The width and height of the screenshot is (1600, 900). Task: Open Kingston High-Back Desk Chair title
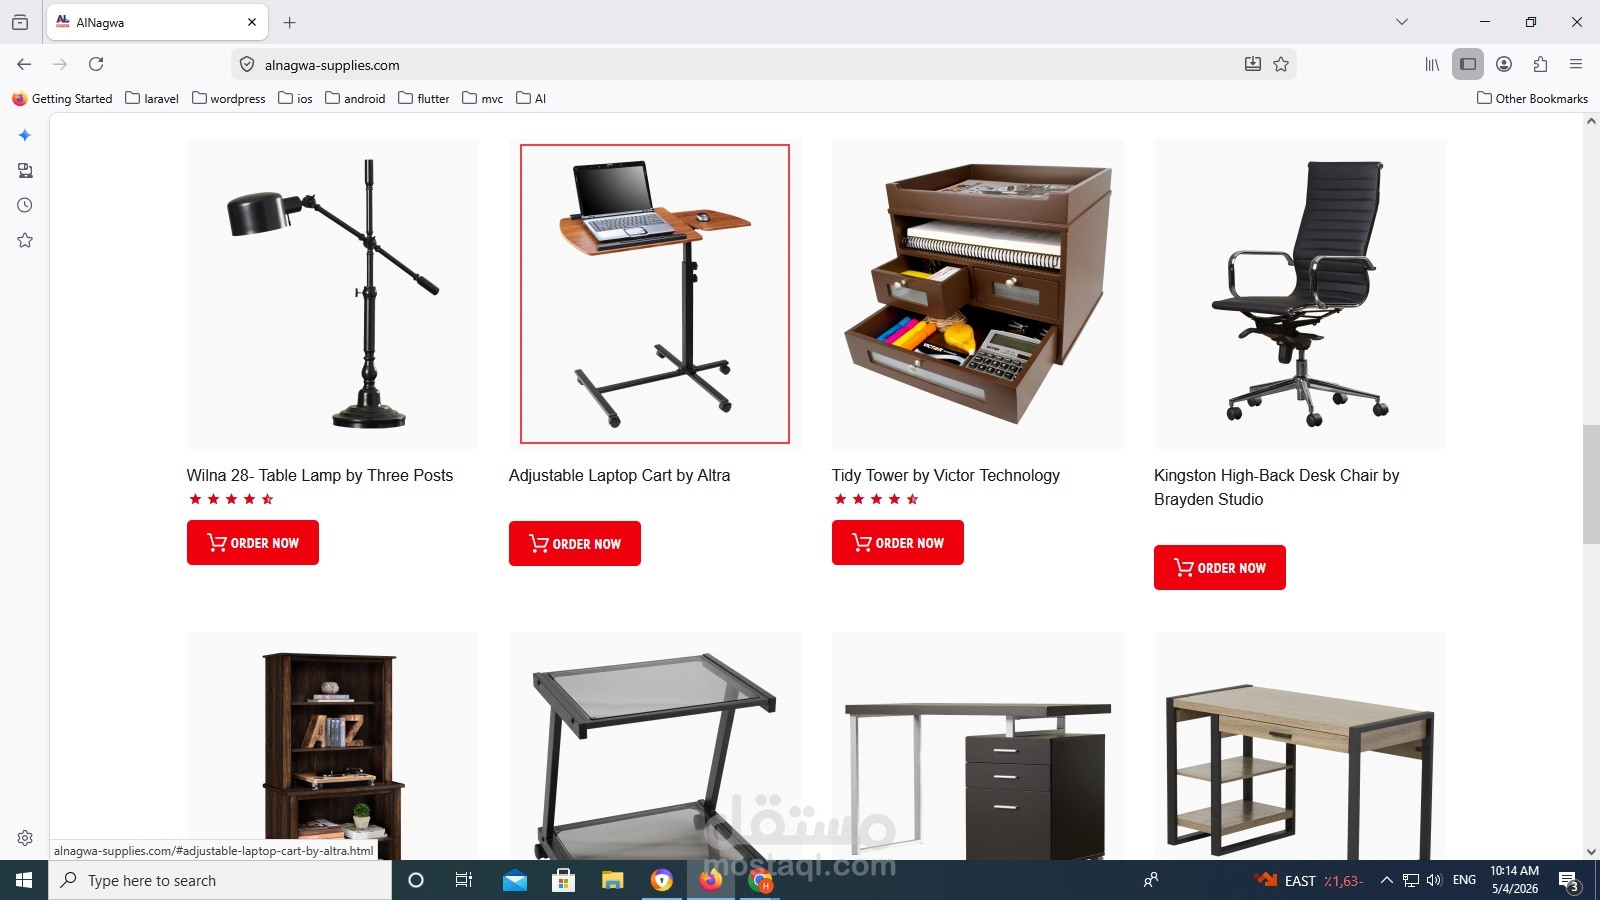coord(1277,487)
